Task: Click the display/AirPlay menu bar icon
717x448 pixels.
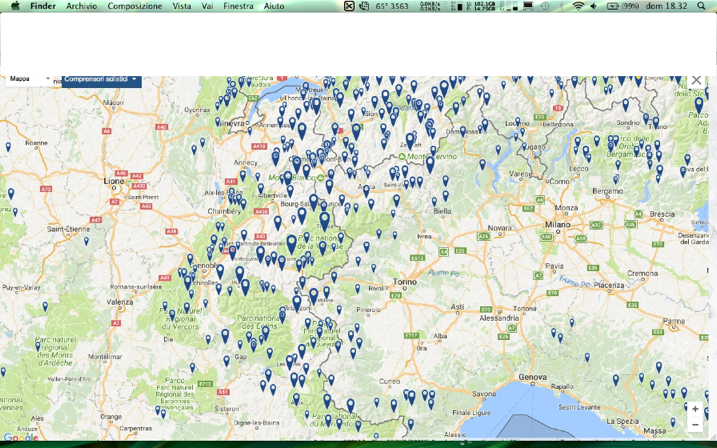Action: (528, 6)
